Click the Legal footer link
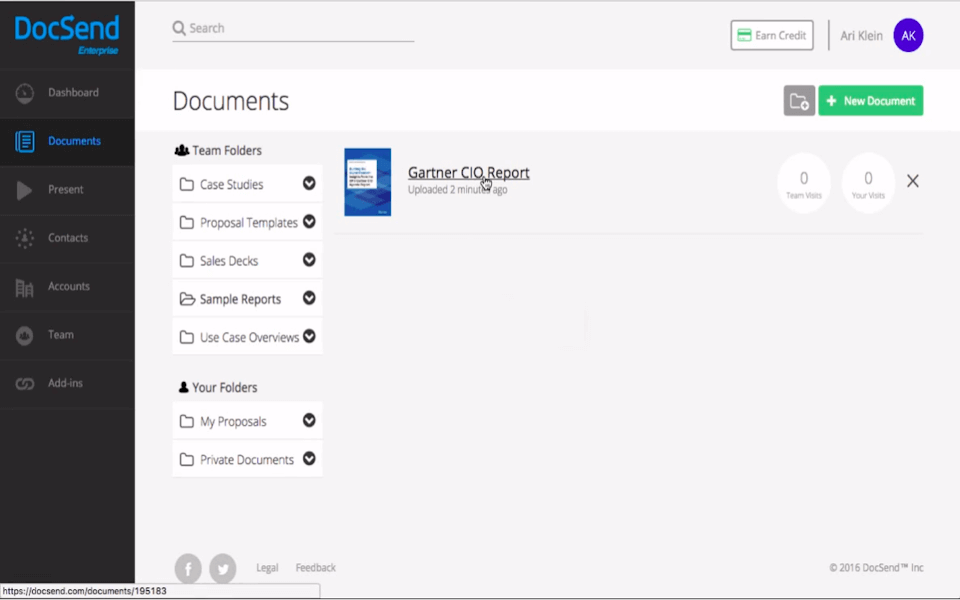The width and height of the screenshot is (960, 600). 267,568
